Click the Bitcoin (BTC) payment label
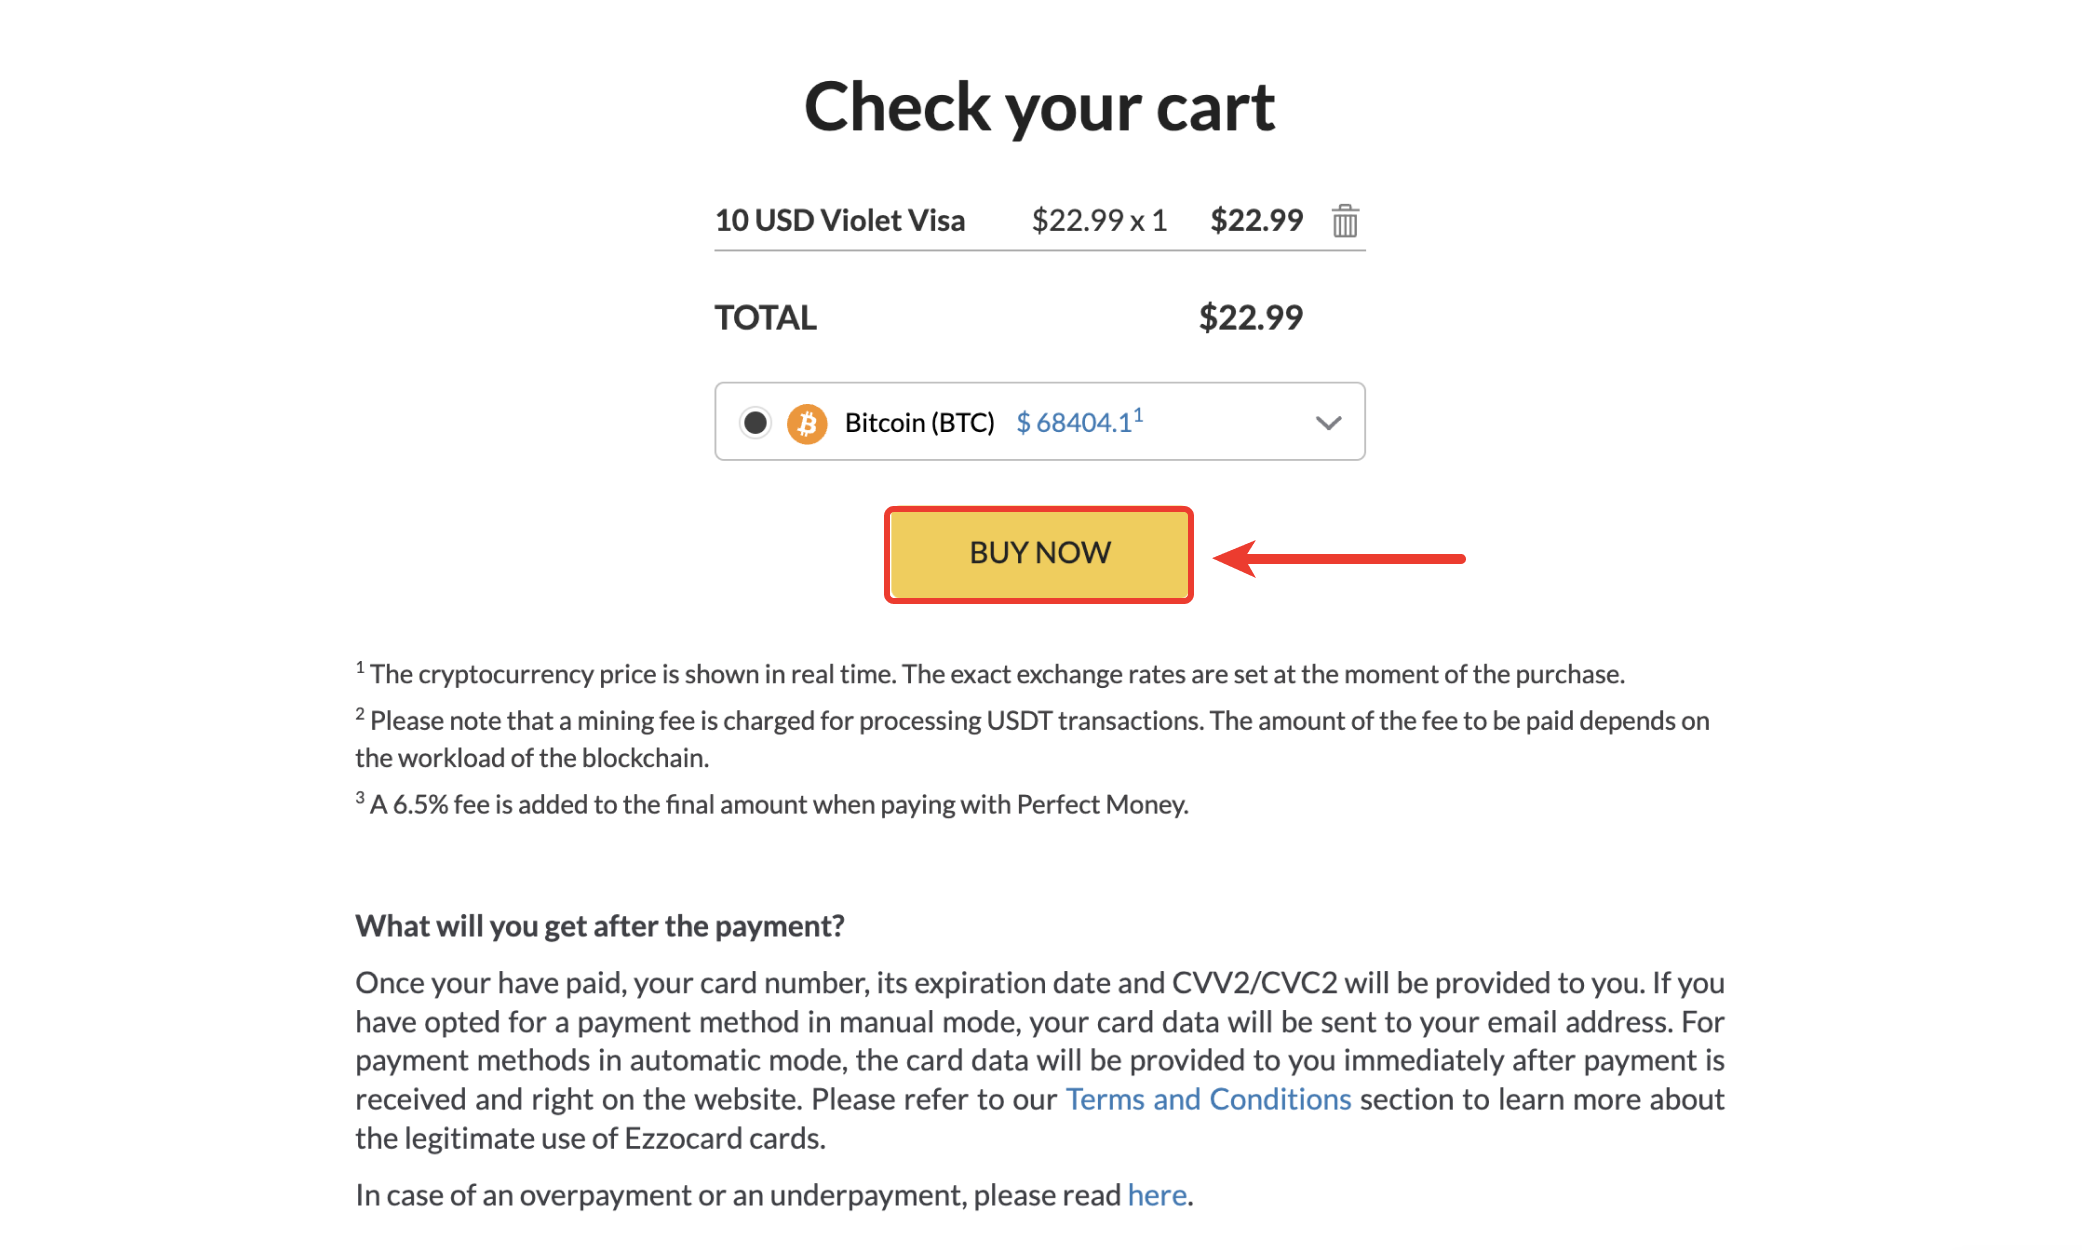 919,423
